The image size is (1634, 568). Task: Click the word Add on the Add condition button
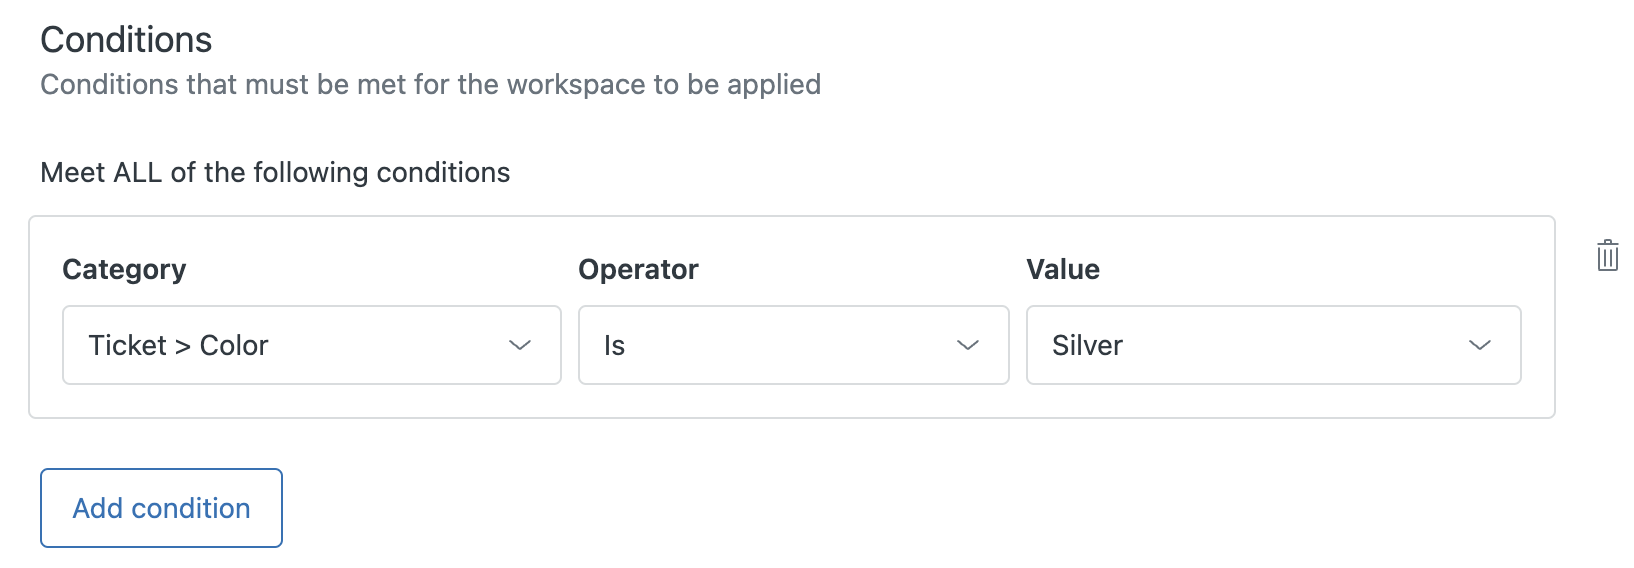point(98,508)
